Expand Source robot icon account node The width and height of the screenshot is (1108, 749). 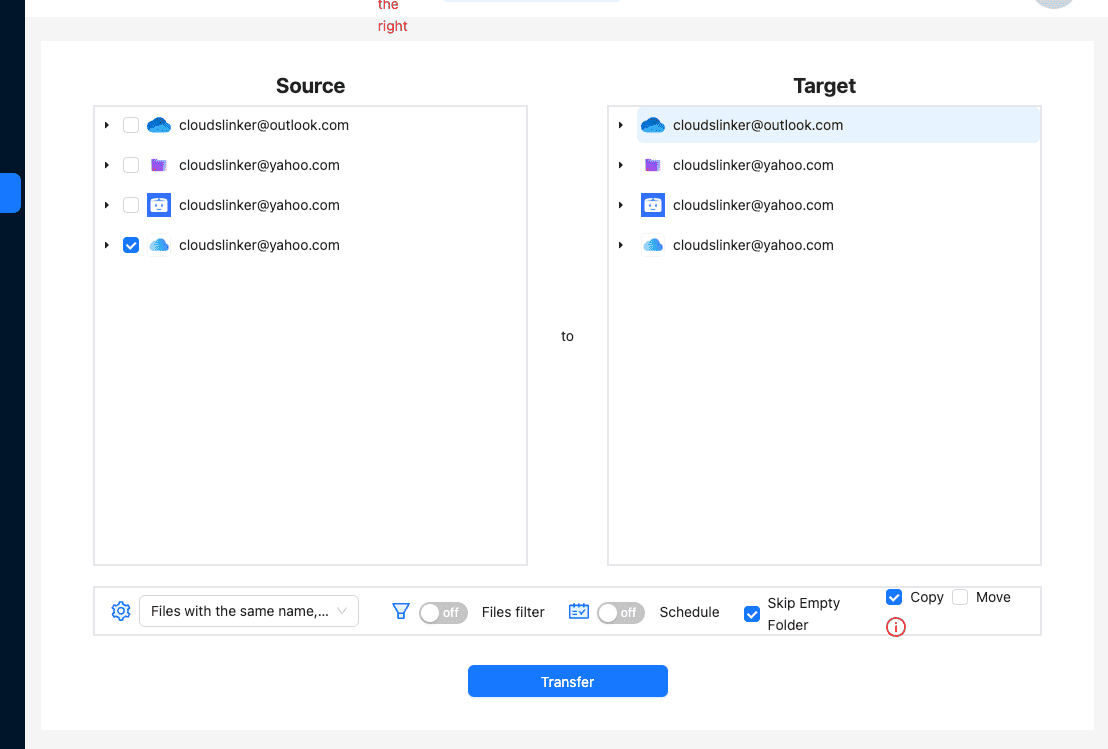point(107,205)
